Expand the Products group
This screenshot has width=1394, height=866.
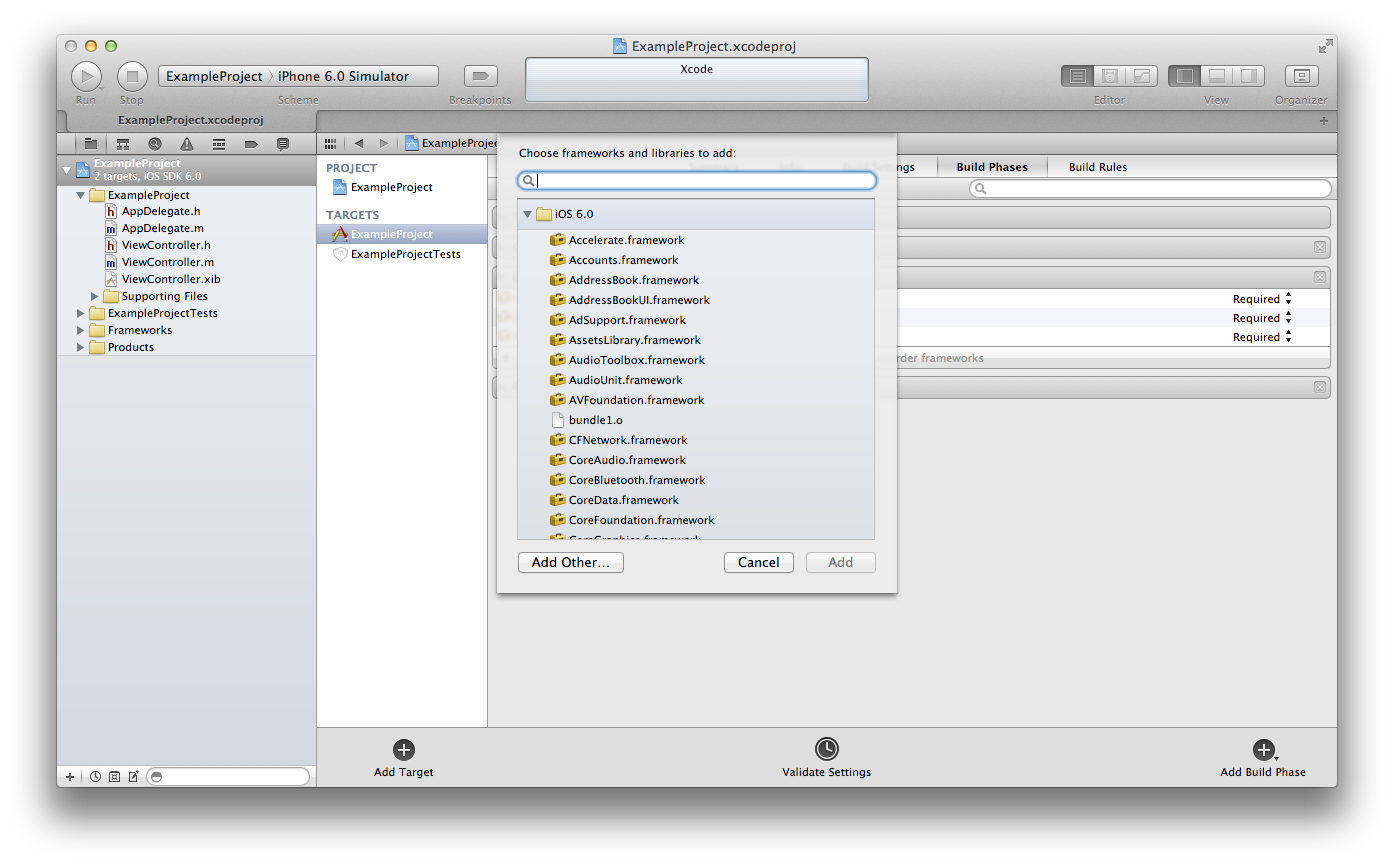[x=81, y=347]
